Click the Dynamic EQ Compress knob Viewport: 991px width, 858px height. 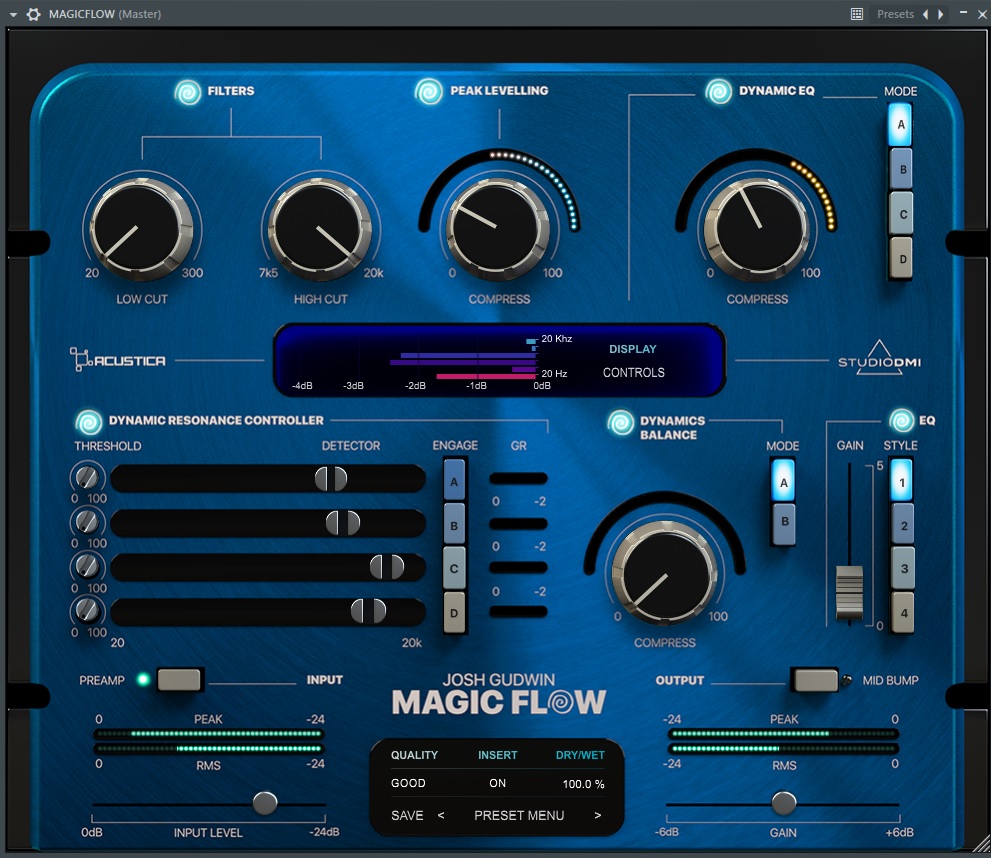pyautogui.click(x=757, y=229)
